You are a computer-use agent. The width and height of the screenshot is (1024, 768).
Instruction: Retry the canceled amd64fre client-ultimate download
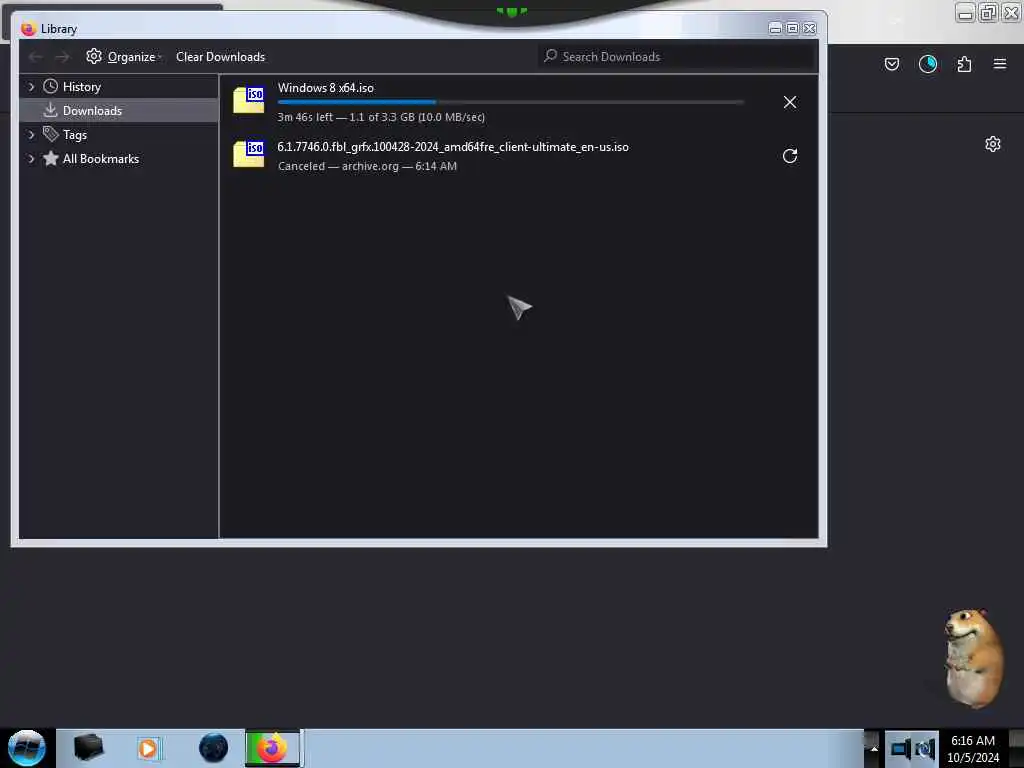point(790,155)
